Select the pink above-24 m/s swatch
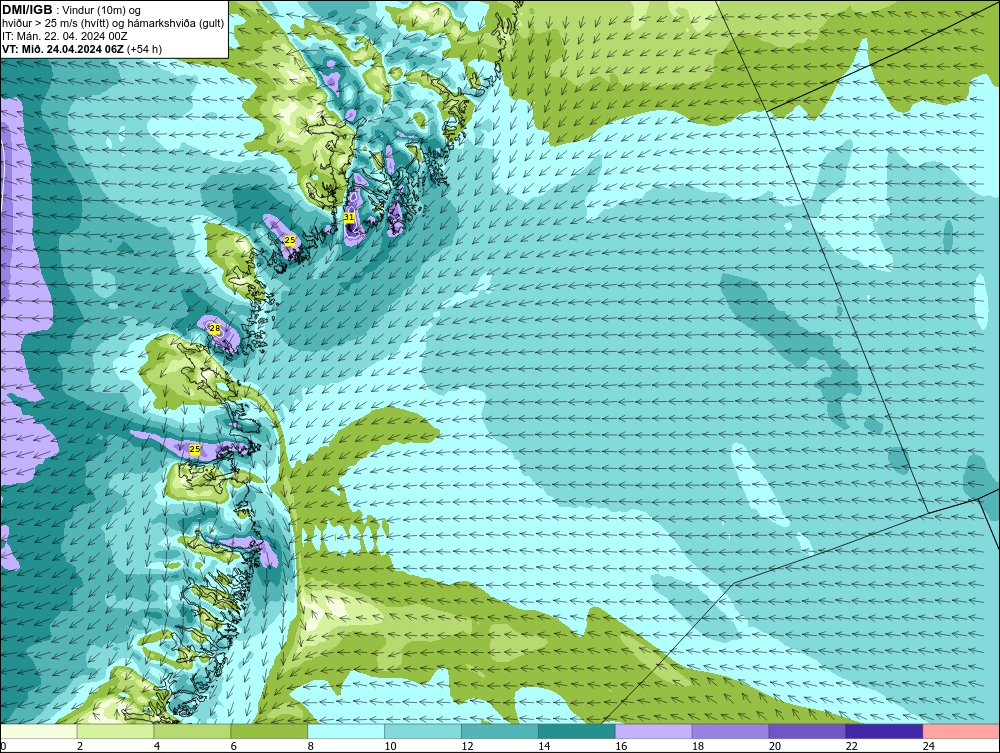The width and height of the screenshot is (1000, 753). click(961, 731)
